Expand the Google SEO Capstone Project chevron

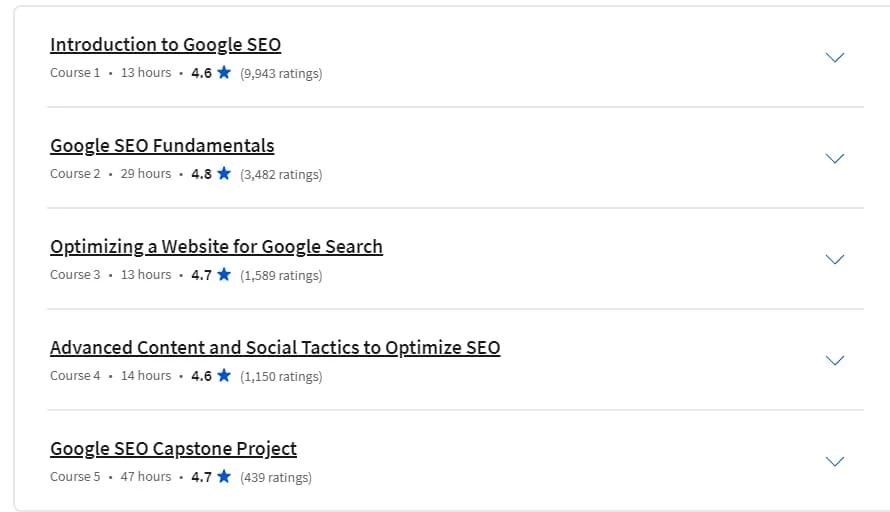(834, 461)
